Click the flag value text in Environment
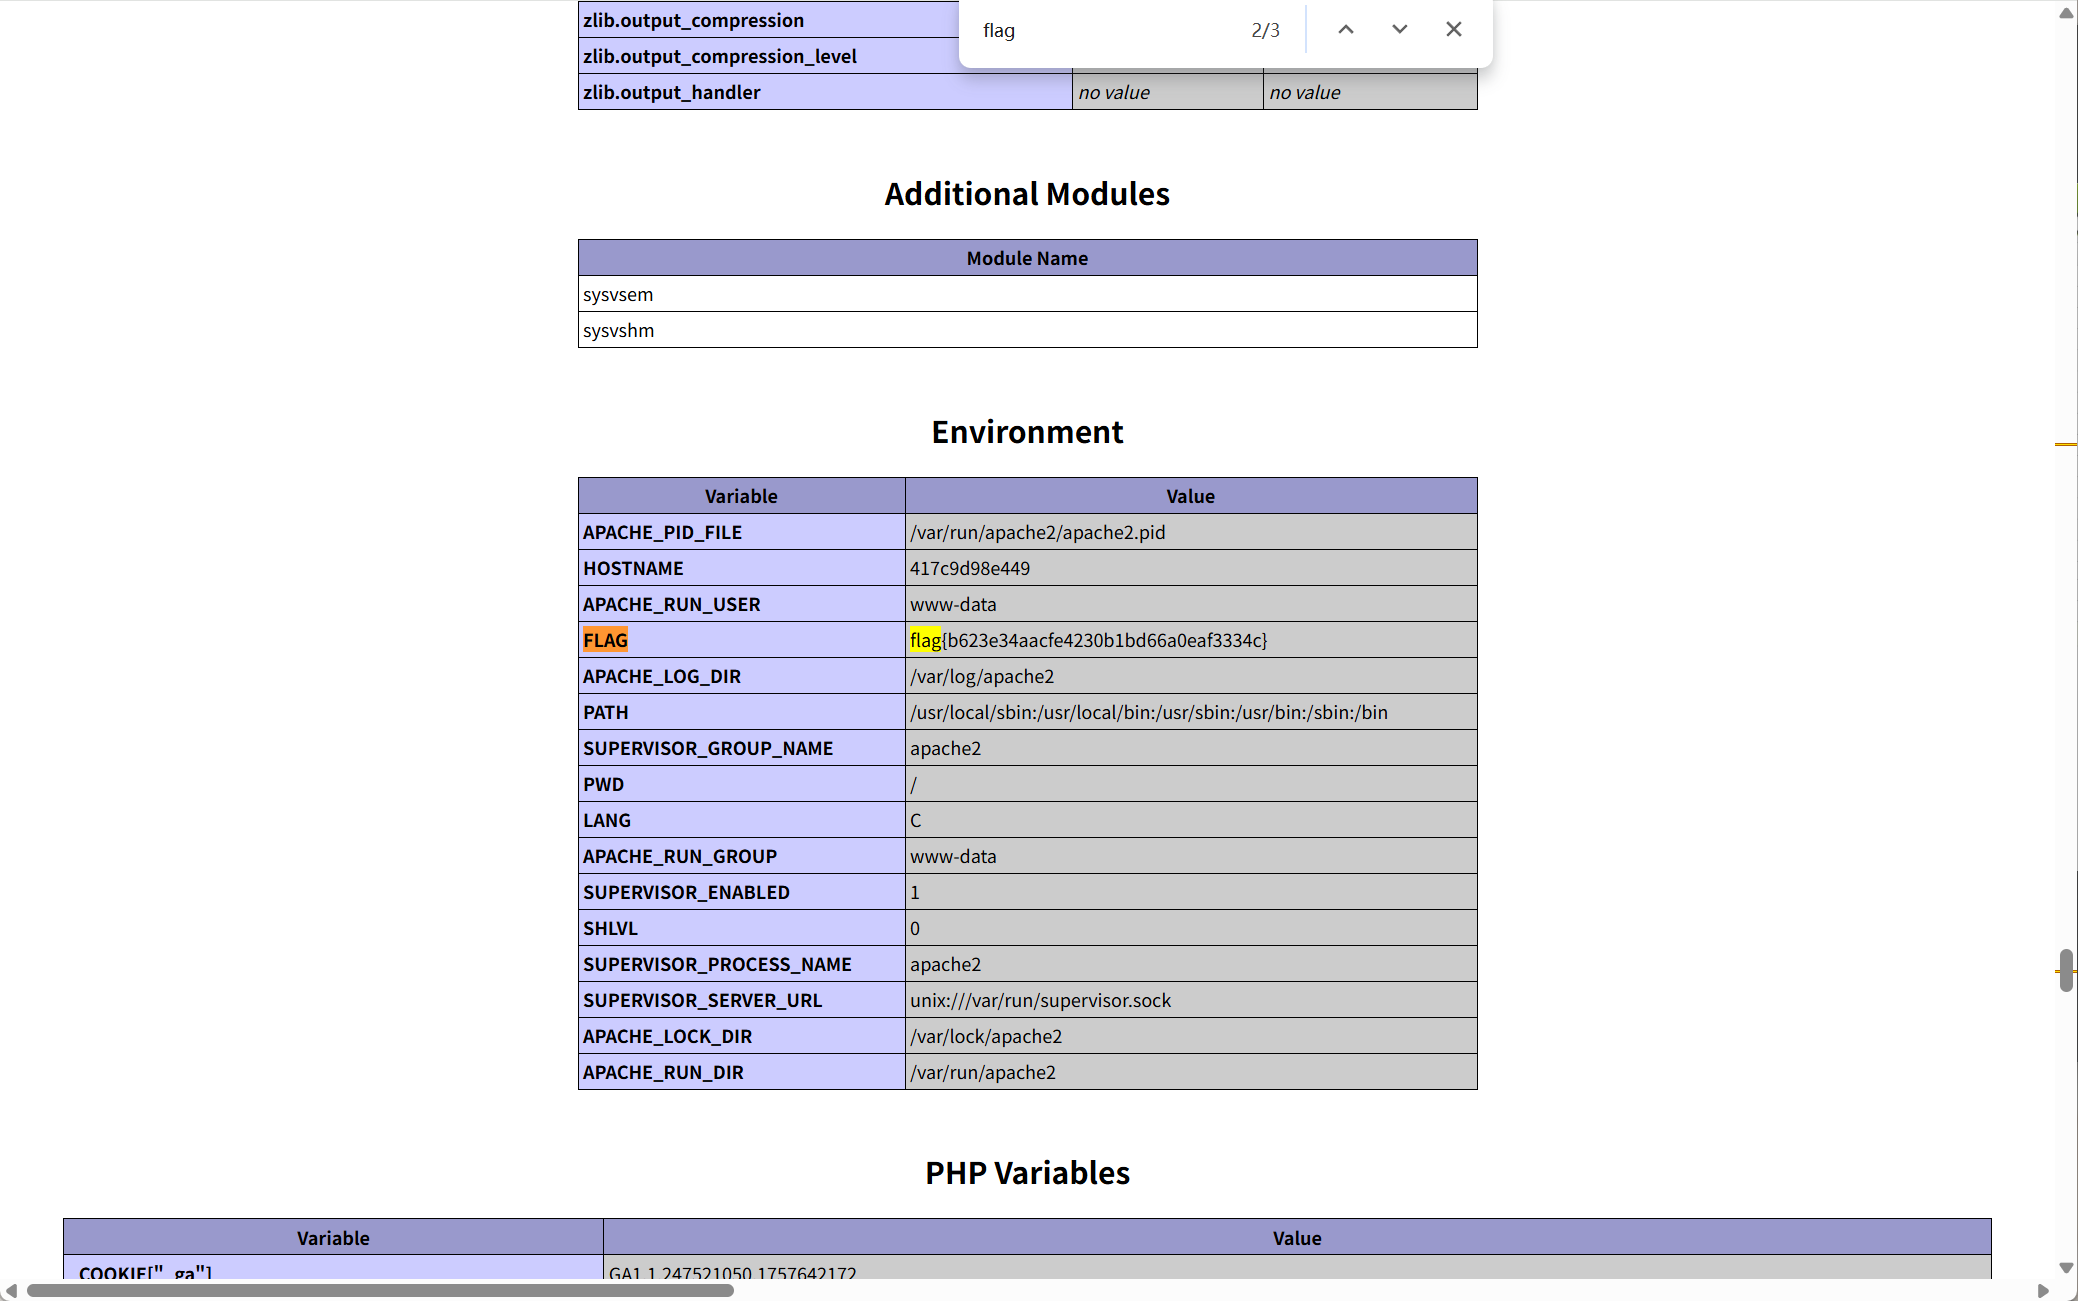 [1088, 640]
